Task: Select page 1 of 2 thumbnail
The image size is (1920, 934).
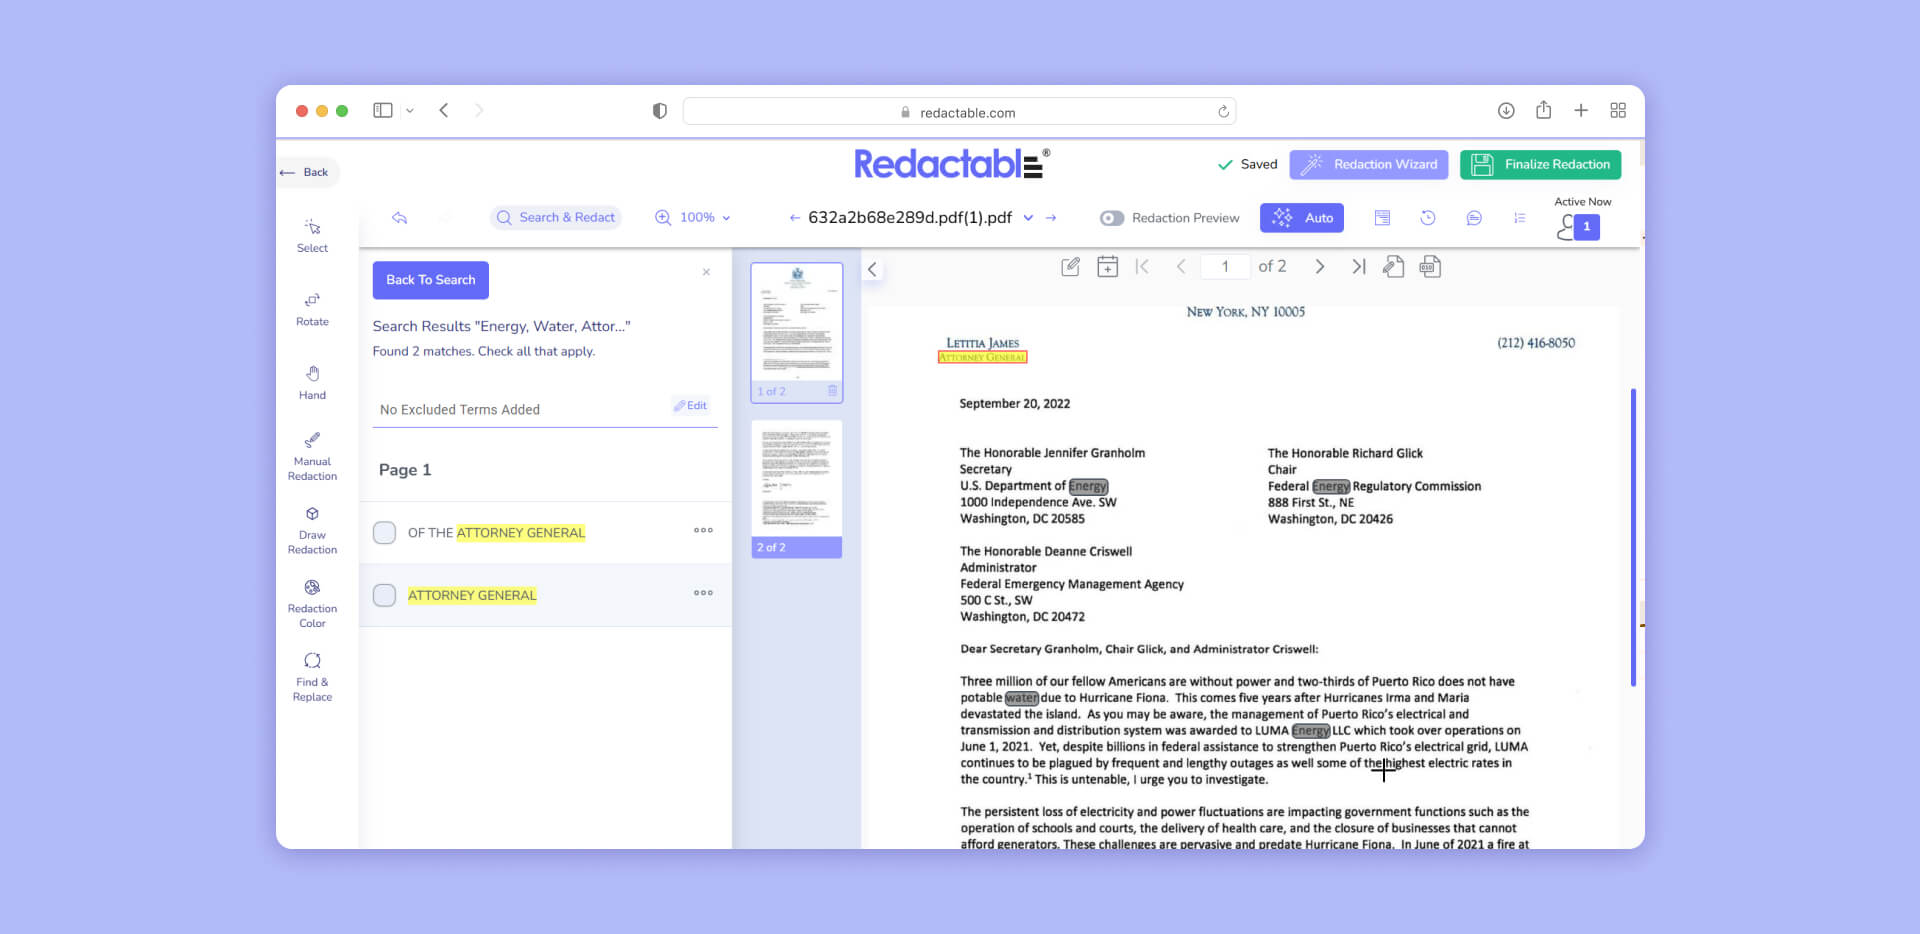Action: (x=797, y=332)
